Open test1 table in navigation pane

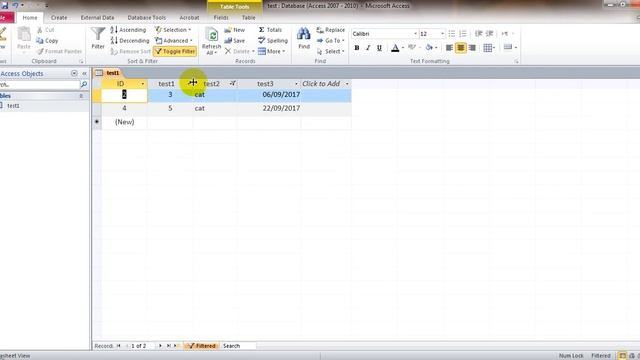point(13,106)
